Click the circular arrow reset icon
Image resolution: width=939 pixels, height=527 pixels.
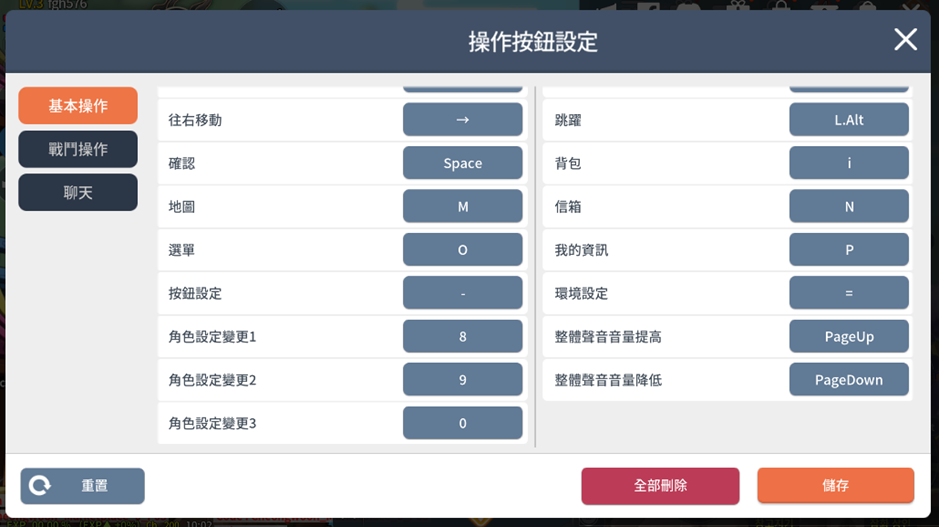(x=40, y=485)
